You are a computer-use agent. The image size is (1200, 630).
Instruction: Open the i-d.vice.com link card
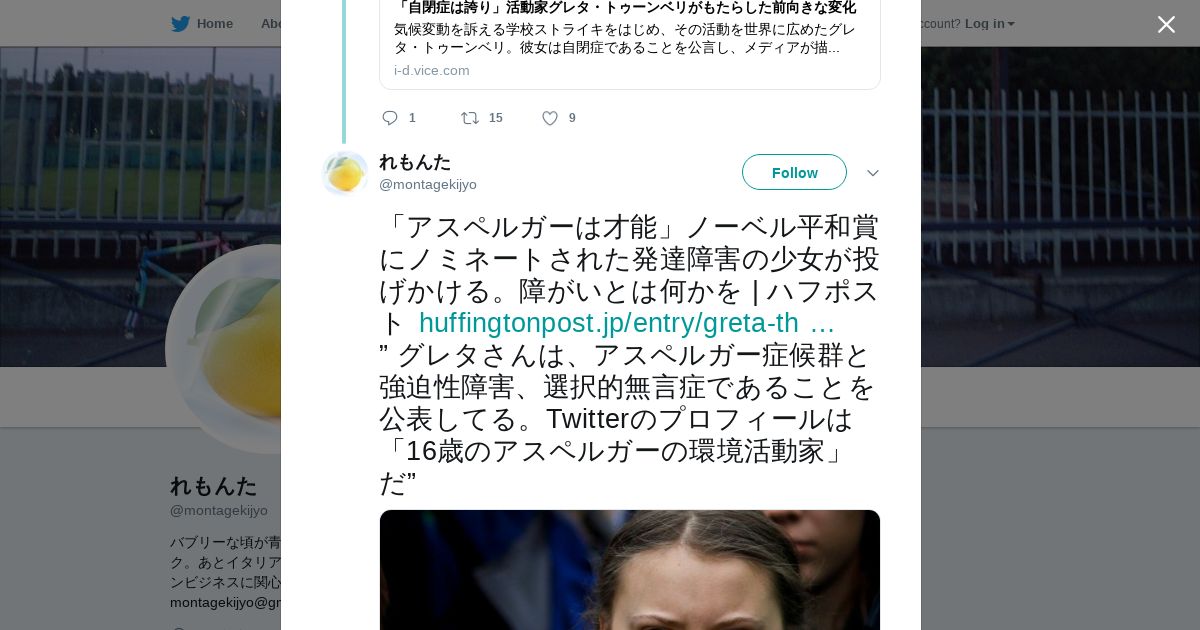point(630,44)
